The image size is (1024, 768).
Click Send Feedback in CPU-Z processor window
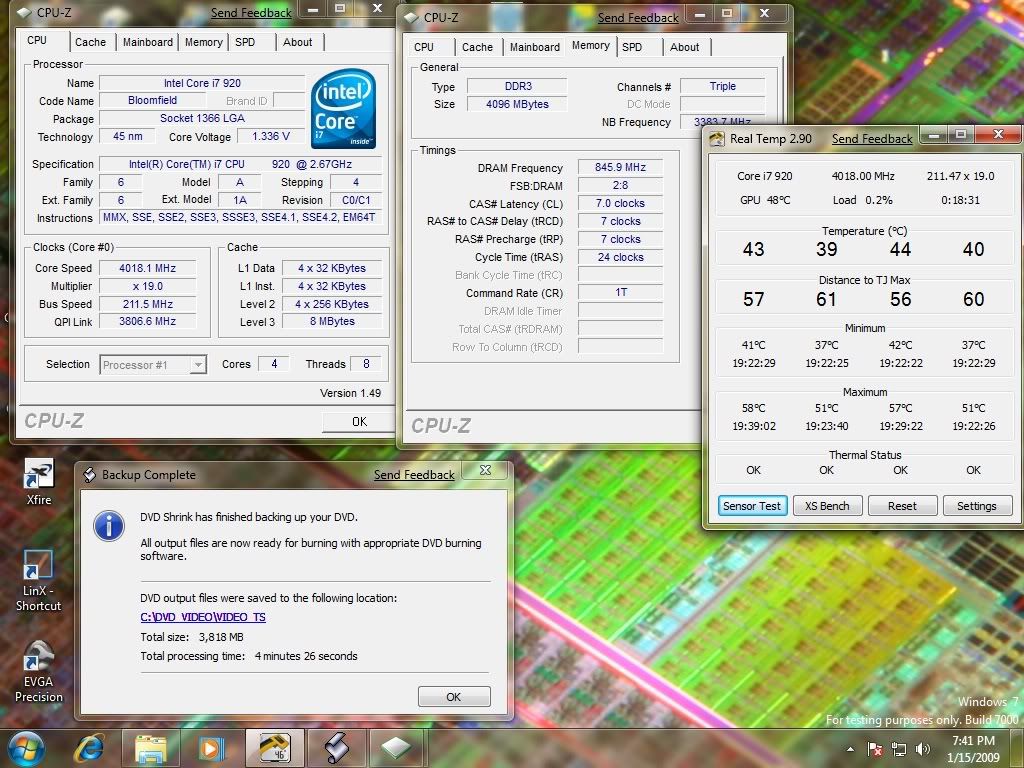point(251,12)
